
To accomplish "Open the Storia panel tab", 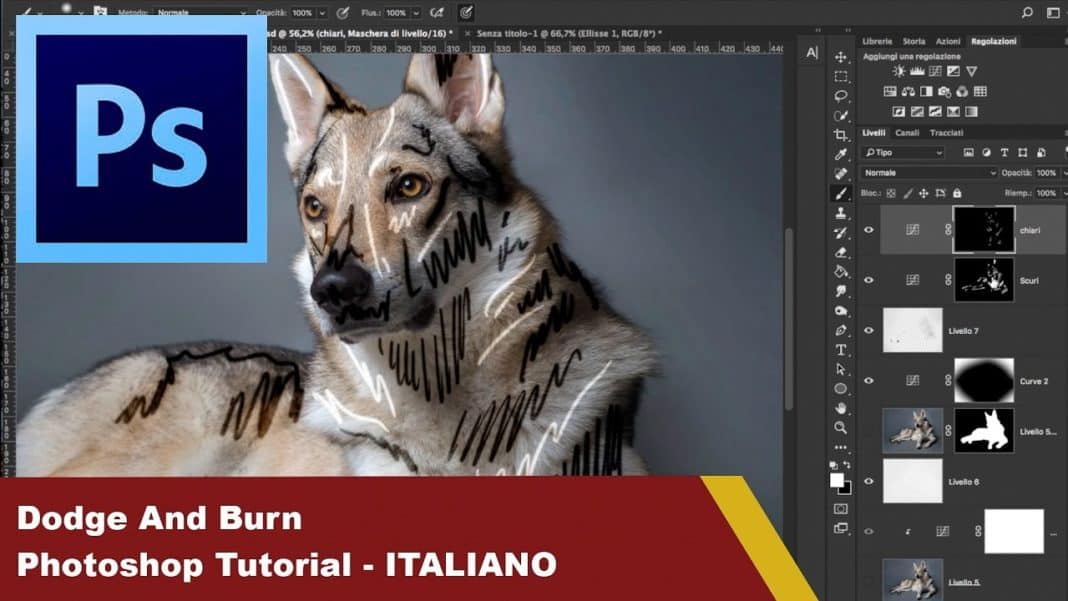I will click(x=912, y=42).
